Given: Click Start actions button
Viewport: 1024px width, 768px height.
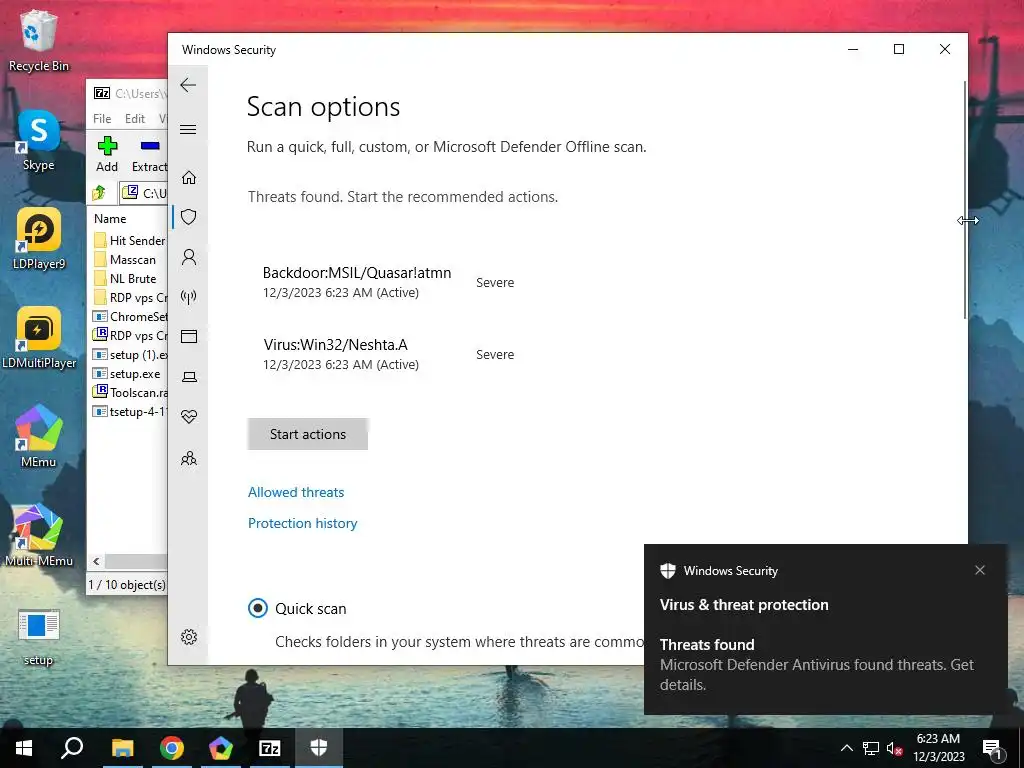Looking at the screenshot, I should (308, 434).
